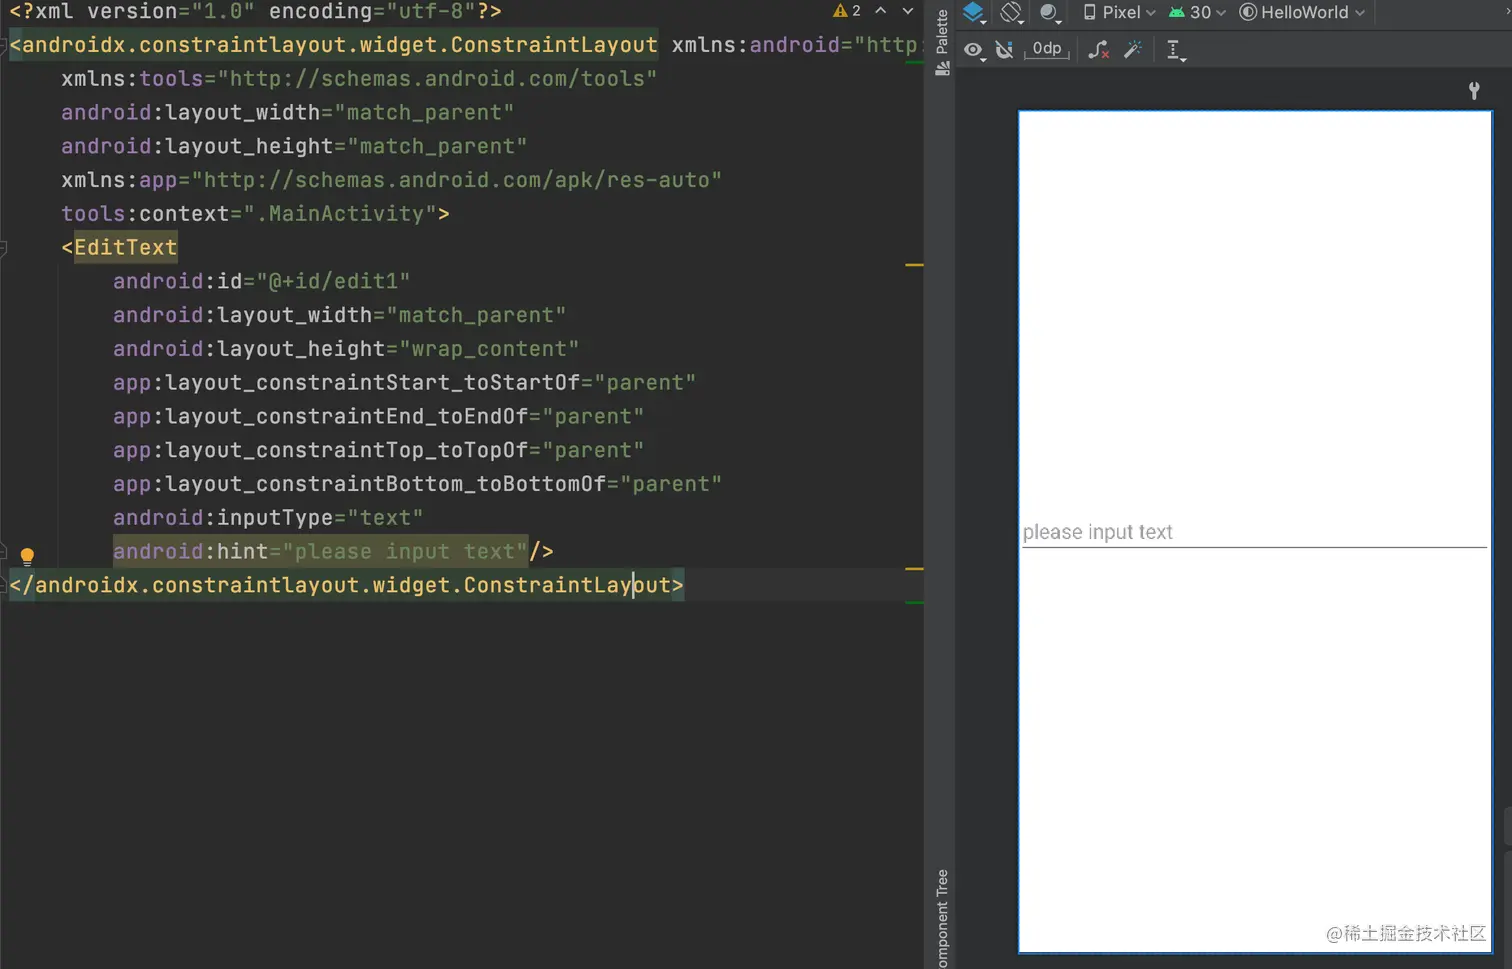
Task: Click the layout_constraintEnd_toEndOf line
Action: 378,417
